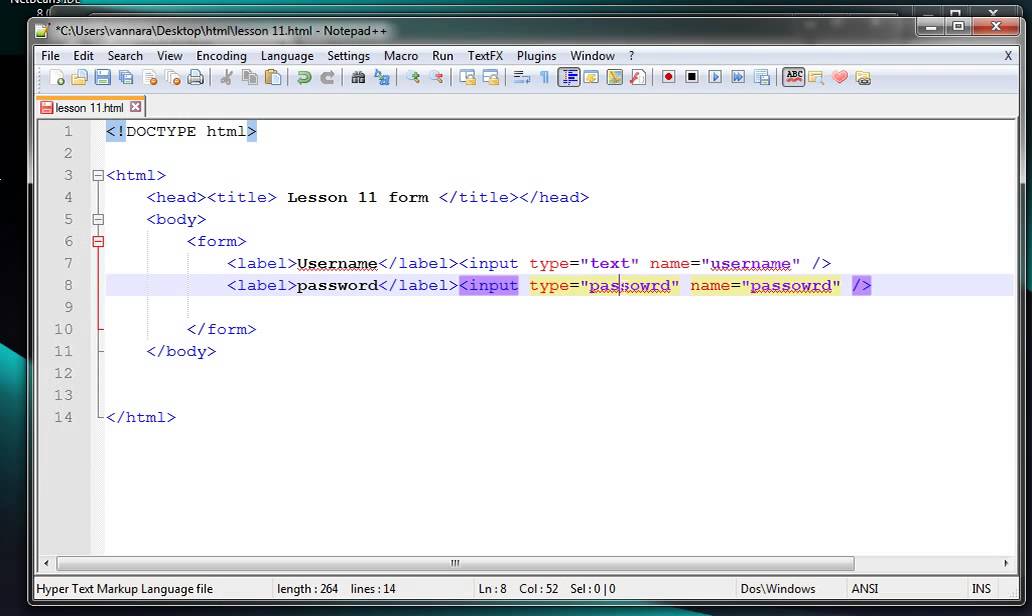Click the horizontal scrollbar thumb
This screenshot has height=616, width=1032.
pos(455,563)
